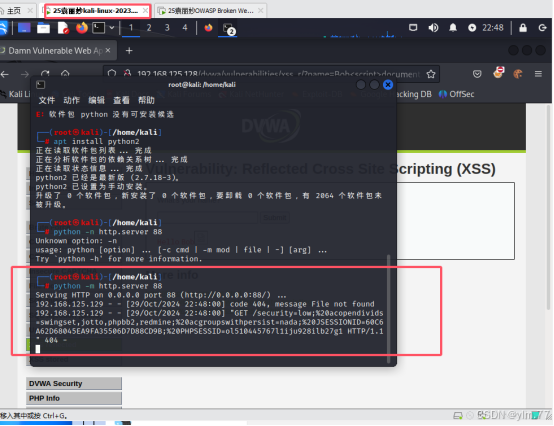
Task: Open the 帮助 menu in the terminal
Action: click(x=146, y=100)
